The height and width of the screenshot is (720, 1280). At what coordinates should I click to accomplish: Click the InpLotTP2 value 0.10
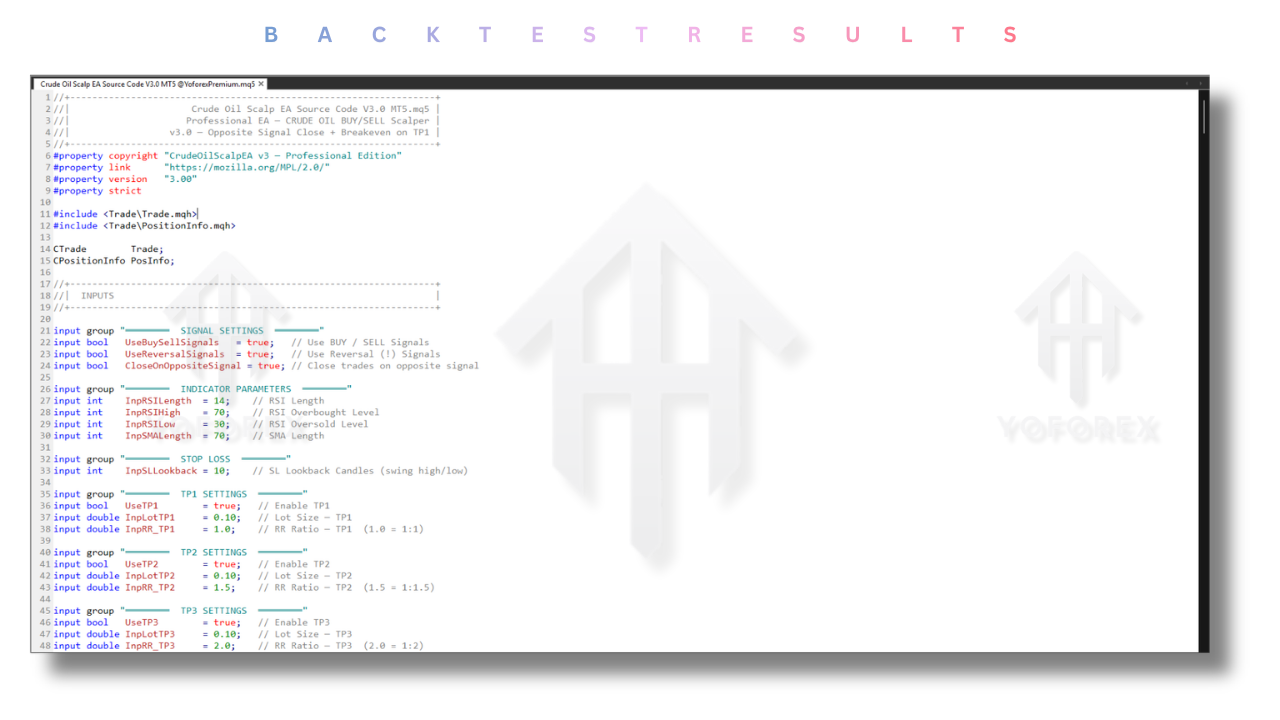coord(224,576)
